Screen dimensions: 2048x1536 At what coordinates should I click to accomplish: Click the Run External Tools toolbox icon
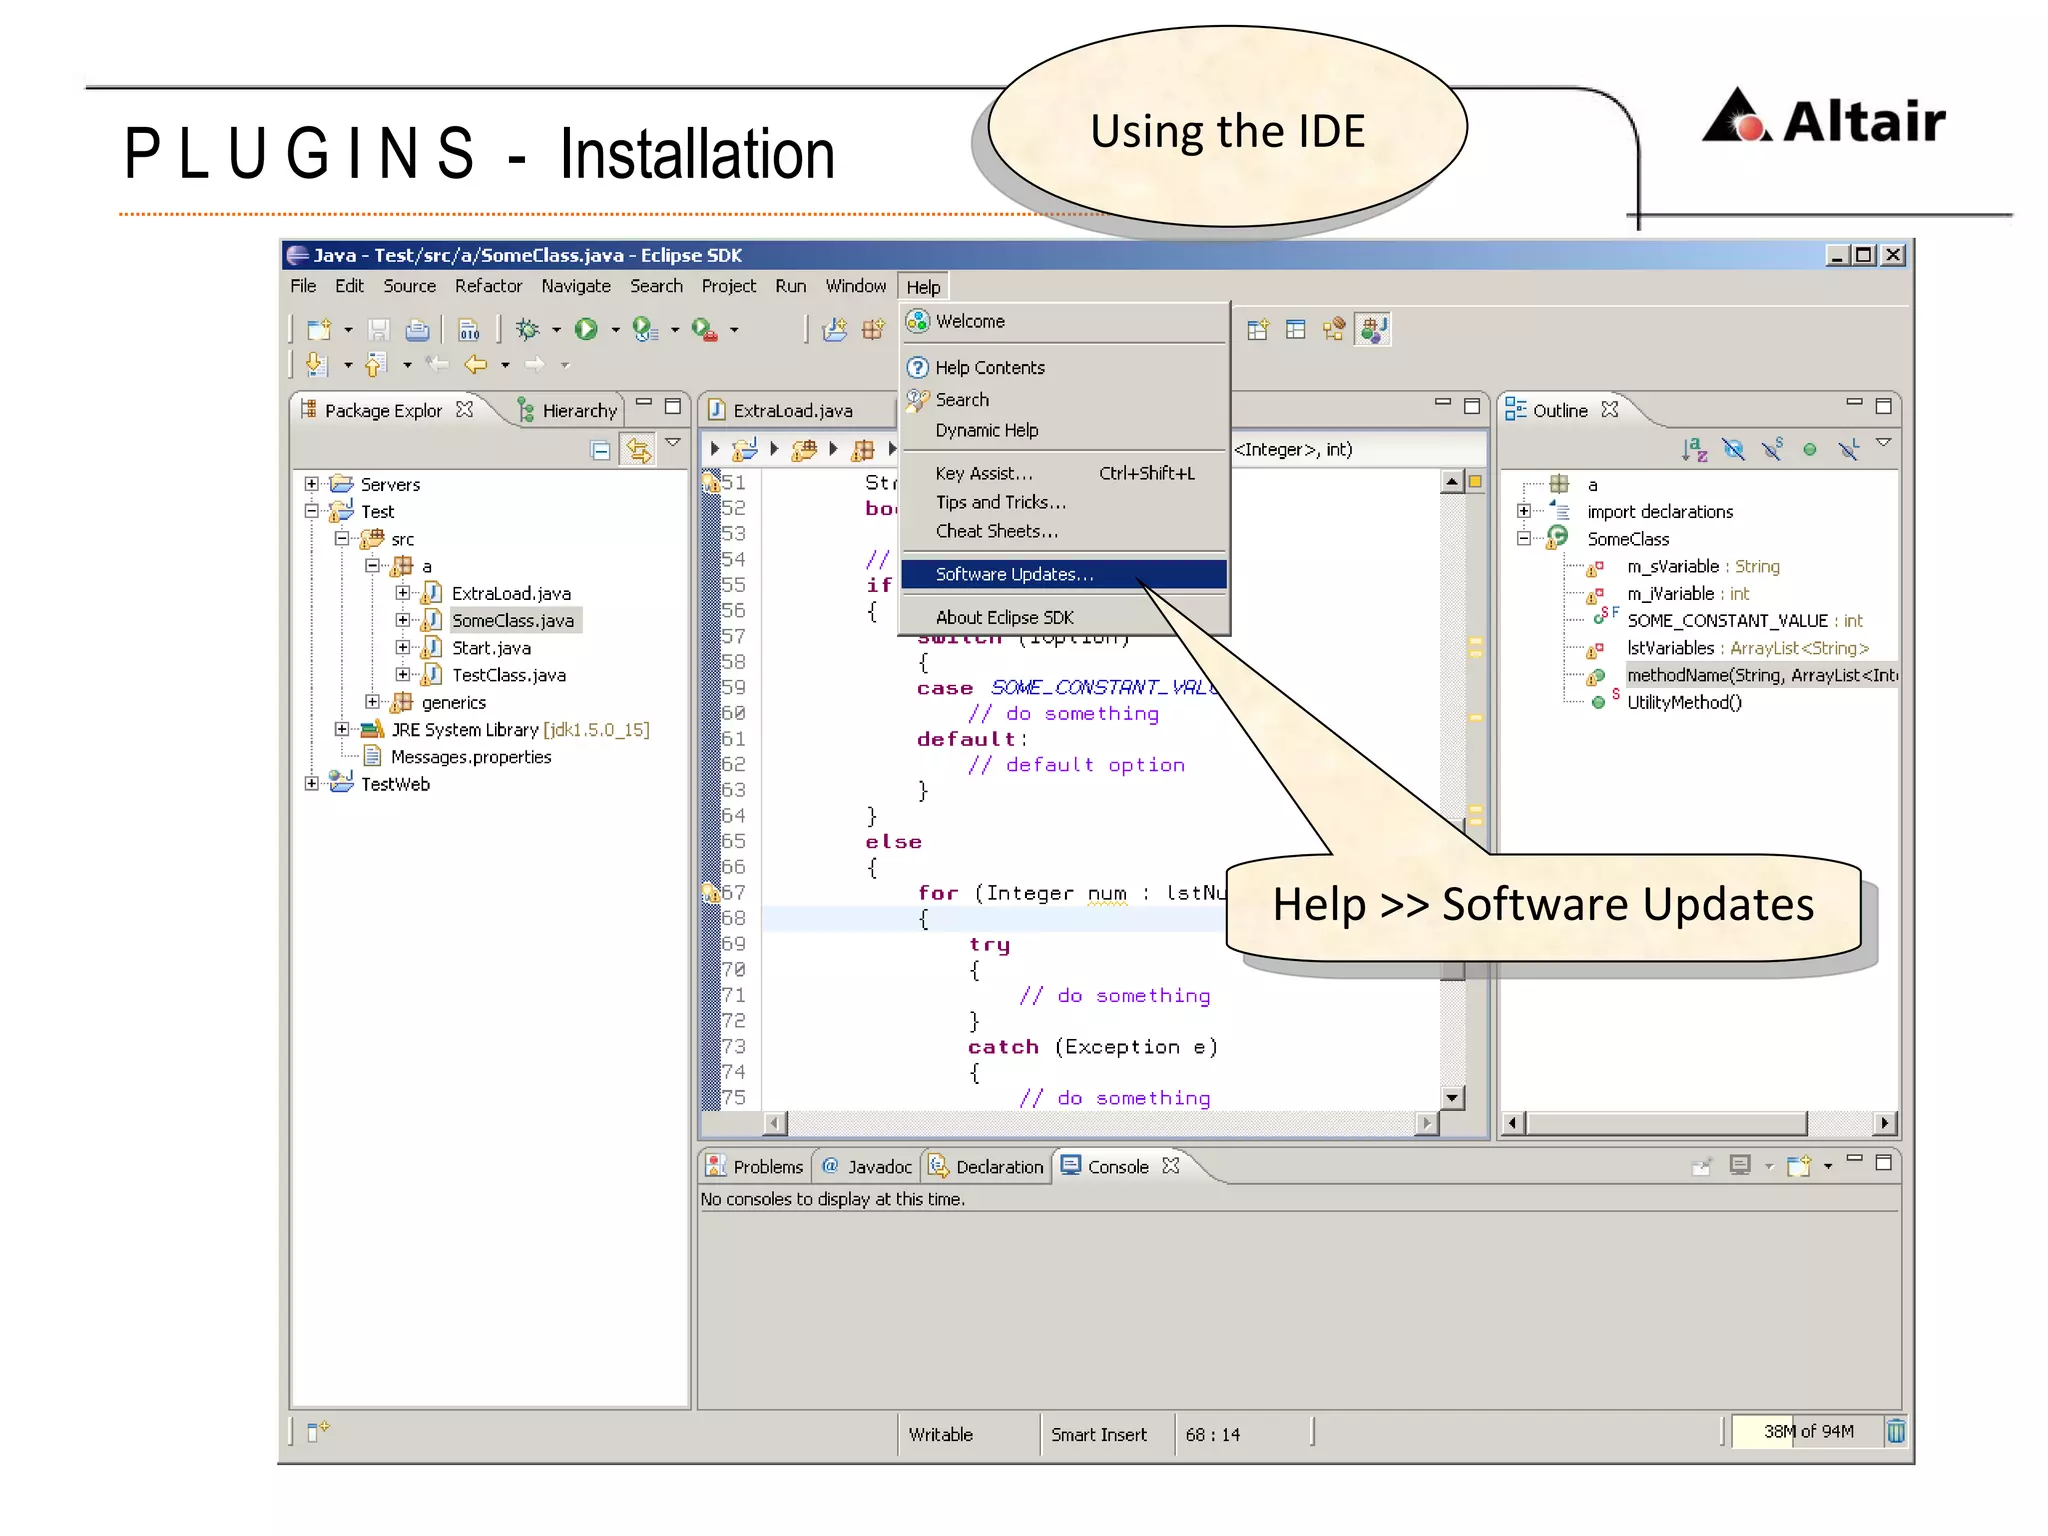pos(704,329)
